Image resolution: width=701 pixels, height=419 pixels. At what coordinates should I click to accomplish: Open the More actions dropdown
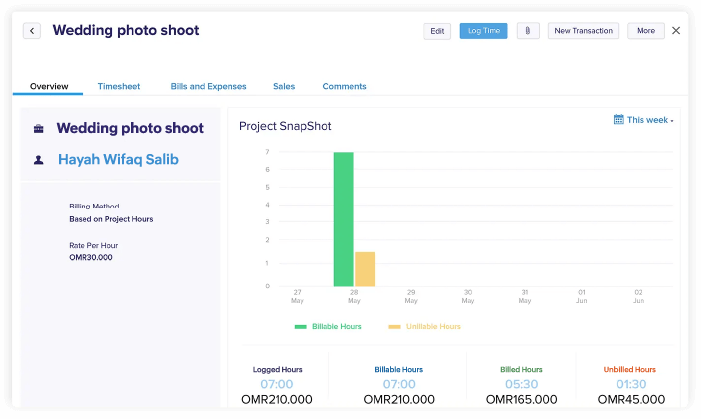646,31
